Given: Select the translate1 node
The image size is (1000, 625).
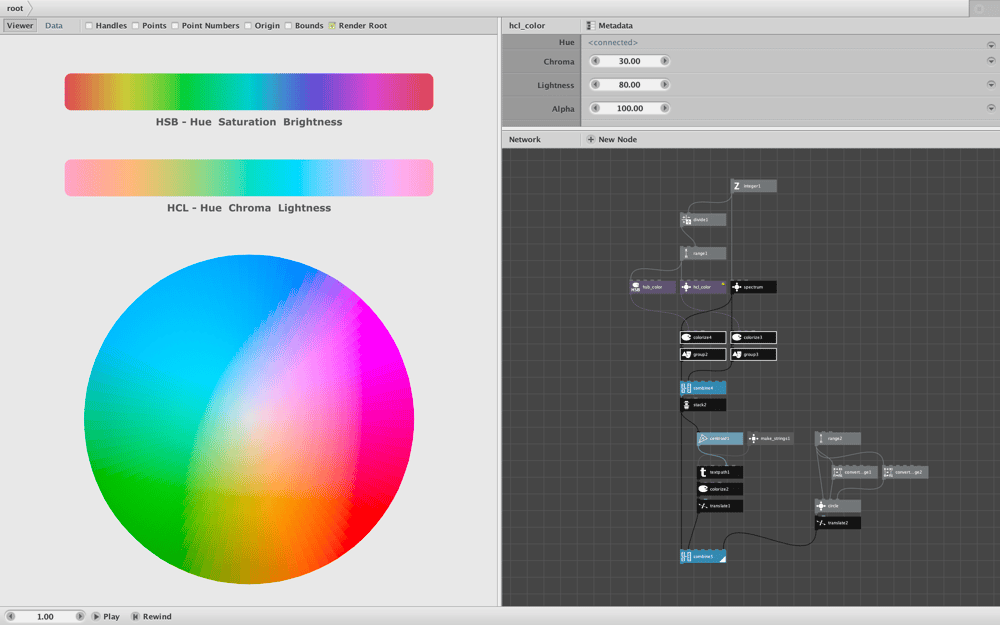Looking at the screenshot, I should pos(719,506).
